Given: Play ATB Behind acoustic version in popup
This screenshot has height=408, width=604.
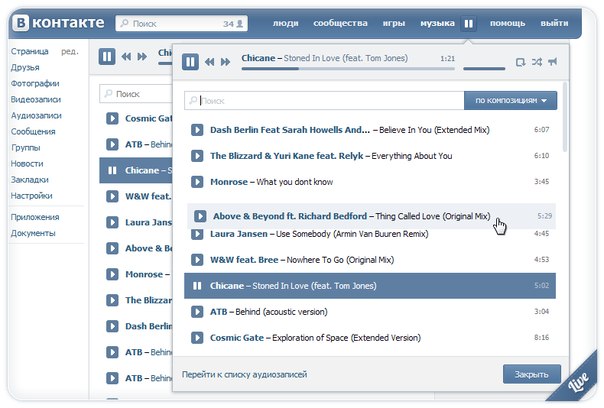Looking at the screenshot, I should [x=197, y=312].
